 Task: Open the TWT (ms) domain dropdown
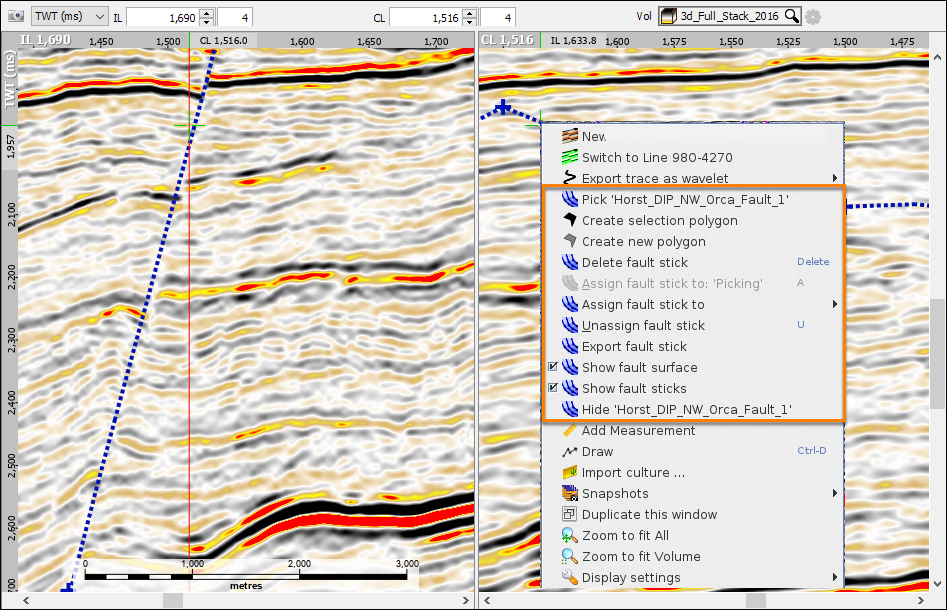click(69, 16)
